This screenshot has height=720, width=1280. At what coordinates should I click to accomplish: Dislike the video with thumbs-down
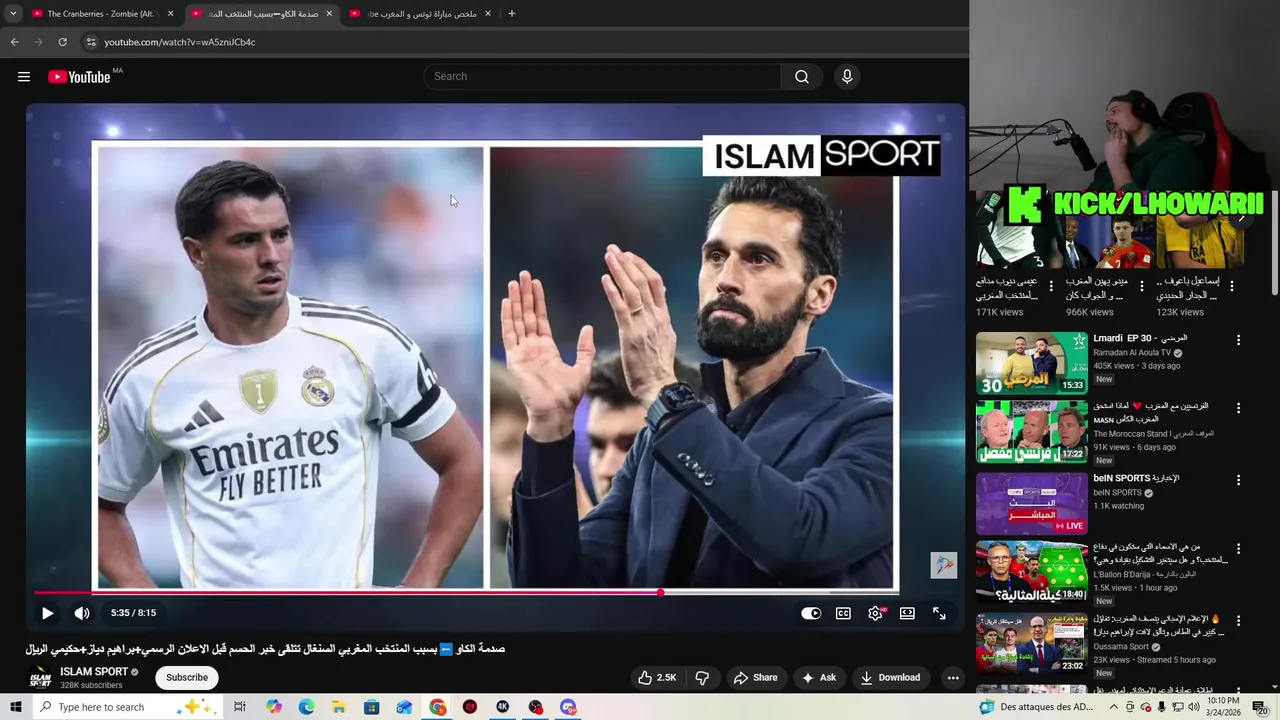pyautogui.click(x=702, y=678)
